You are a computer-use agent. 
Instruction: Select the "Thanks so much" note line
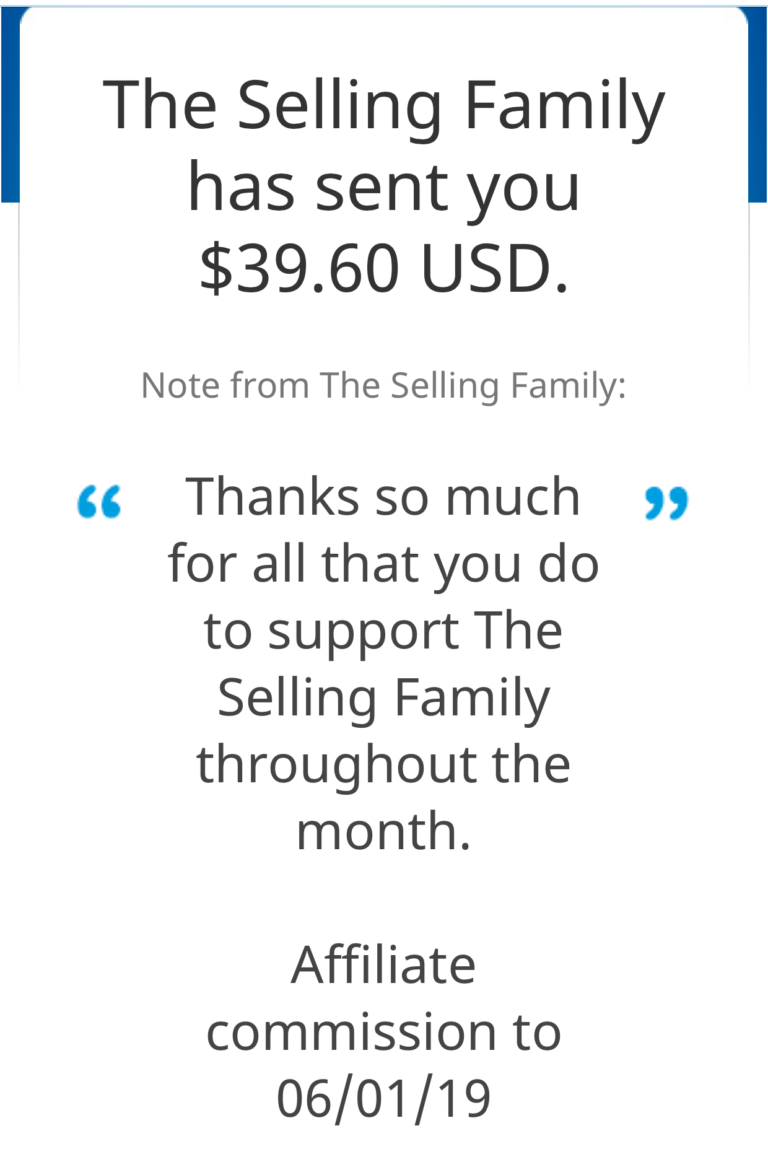point(383,497)
